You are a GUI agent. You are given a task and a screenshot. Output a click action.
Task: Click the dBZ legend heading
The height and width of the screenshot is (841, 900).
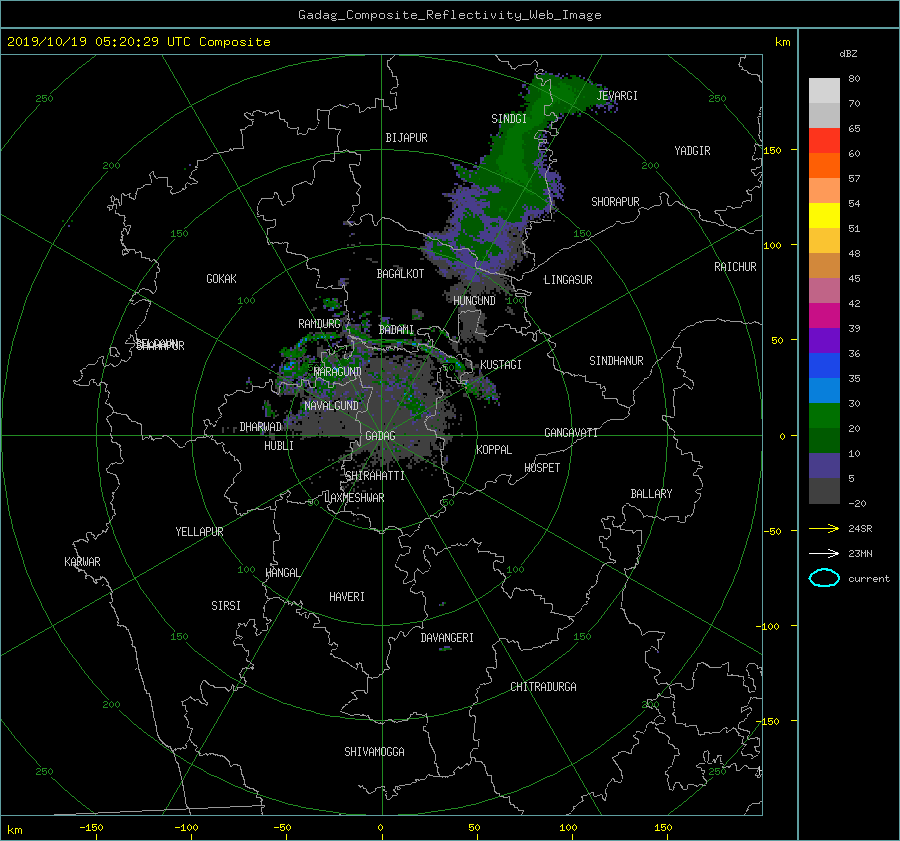848,54
